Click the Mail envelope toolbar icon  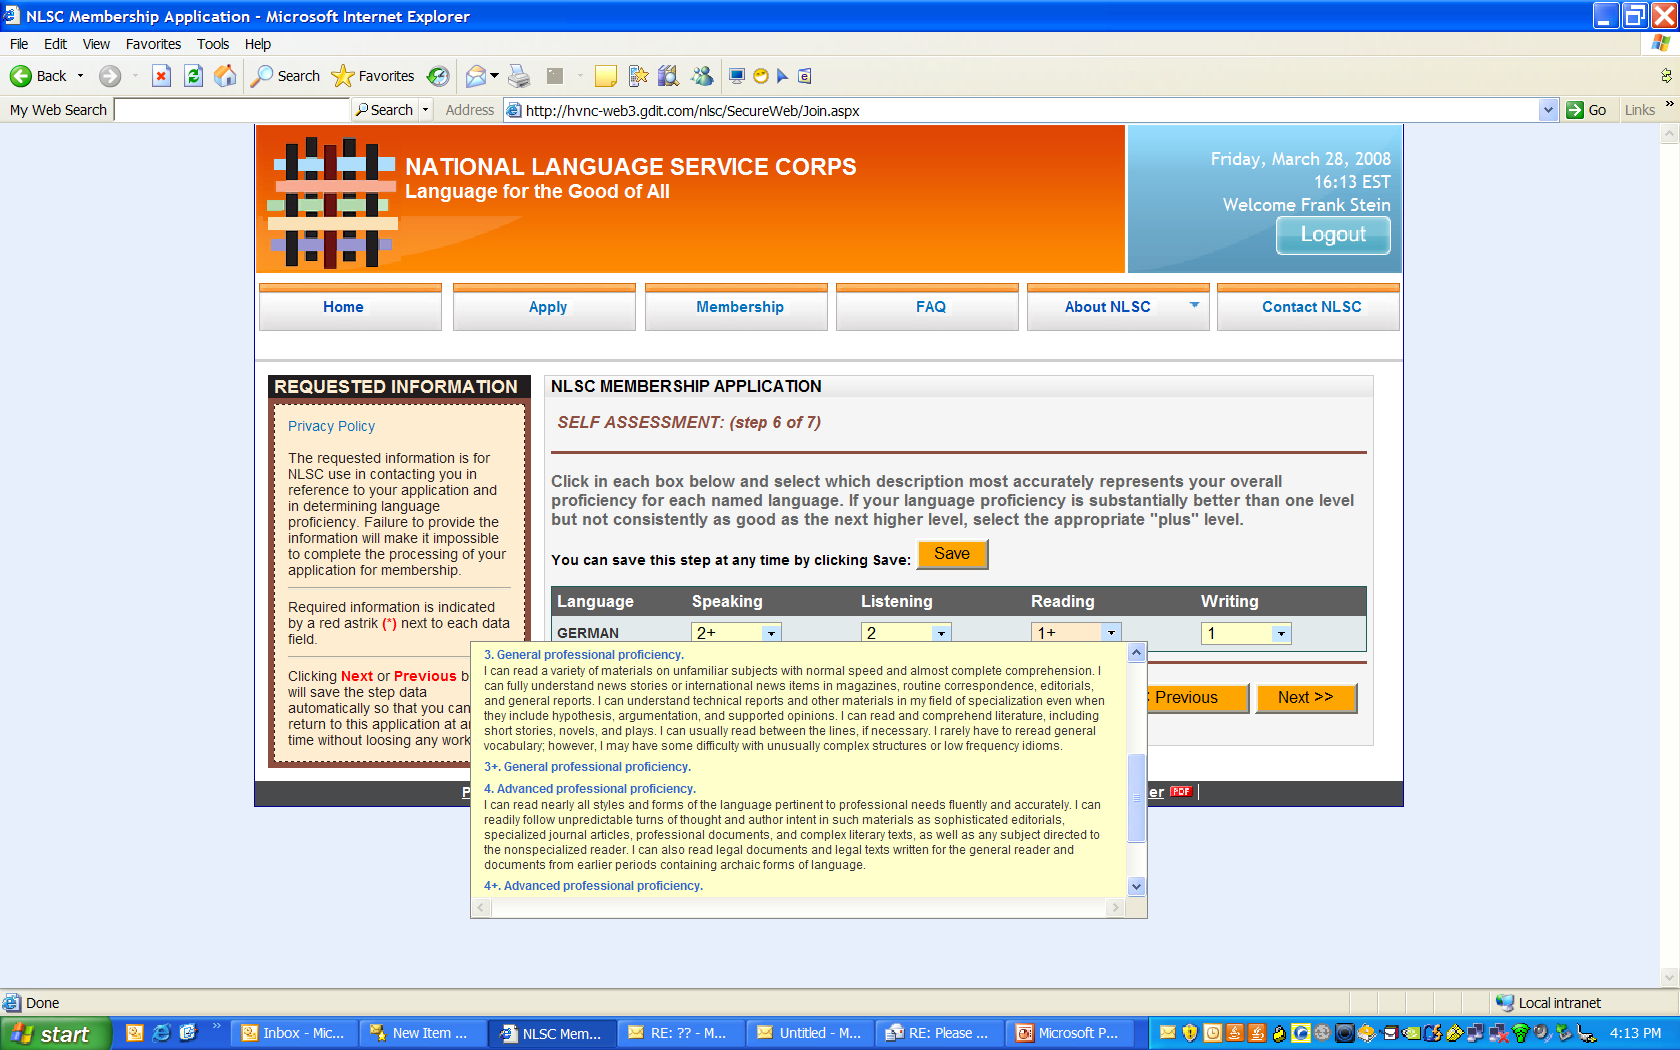[x=476, y=76]
